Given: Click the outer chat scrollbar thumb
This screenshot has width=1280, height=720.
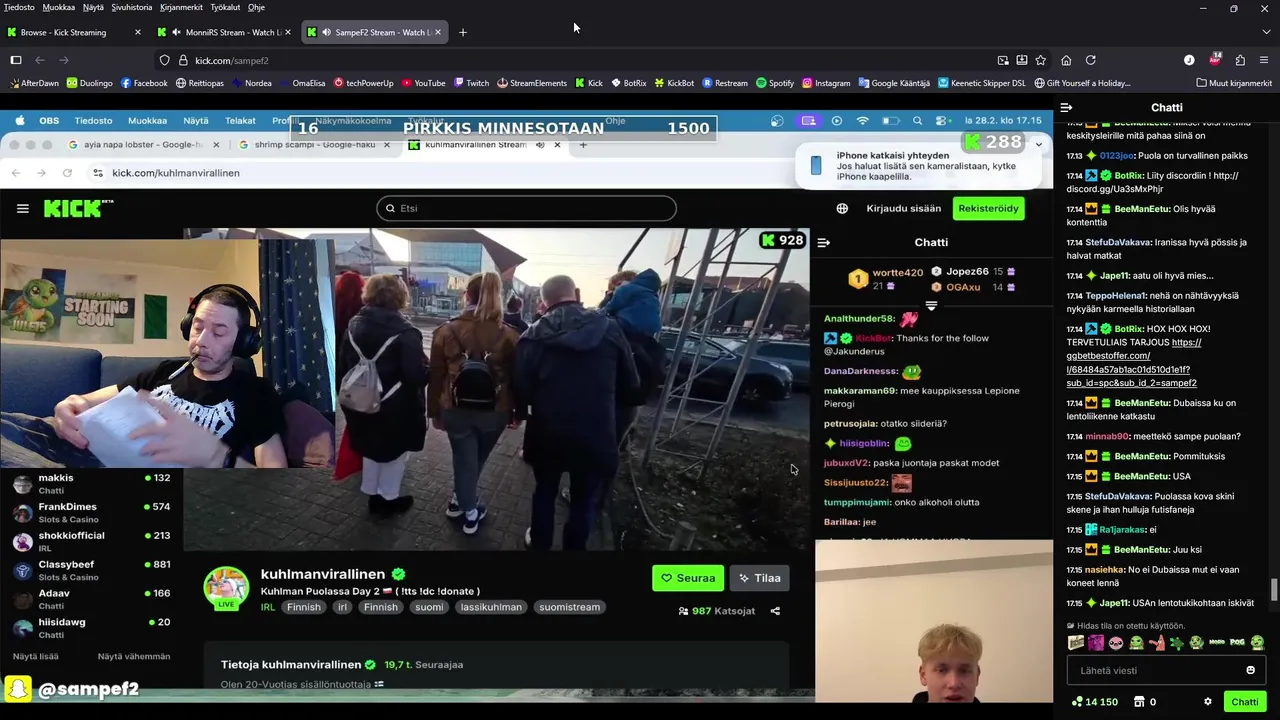Looking at the screenshot, I should 1274,590.
